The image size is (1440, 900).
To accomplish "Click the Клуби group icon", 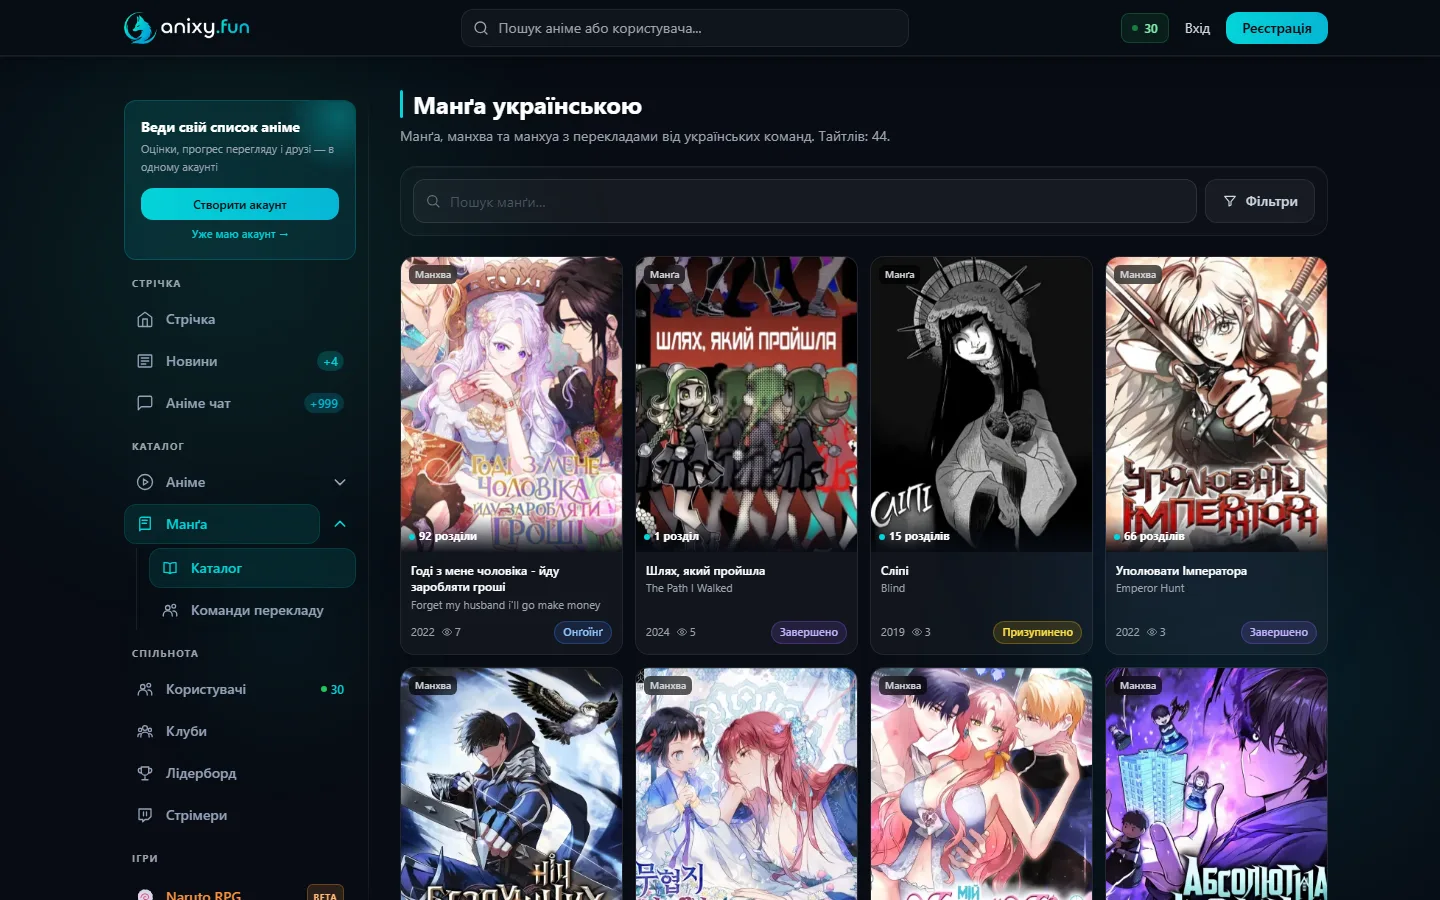I will [145, 731].
